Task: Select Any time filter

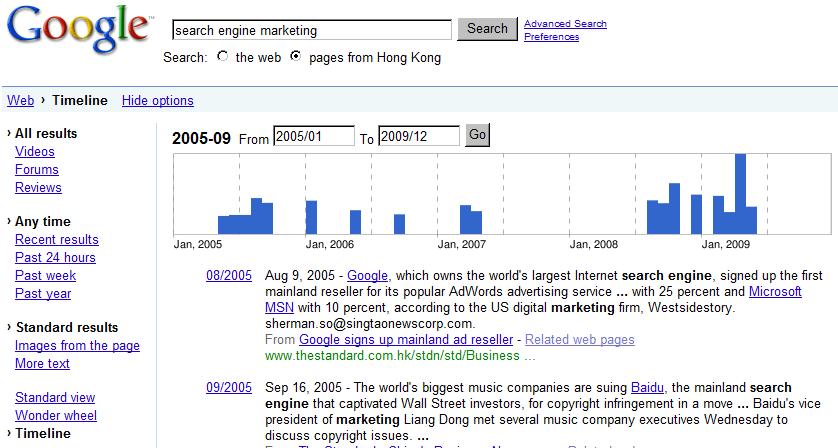Action: (x=43, y=222)
